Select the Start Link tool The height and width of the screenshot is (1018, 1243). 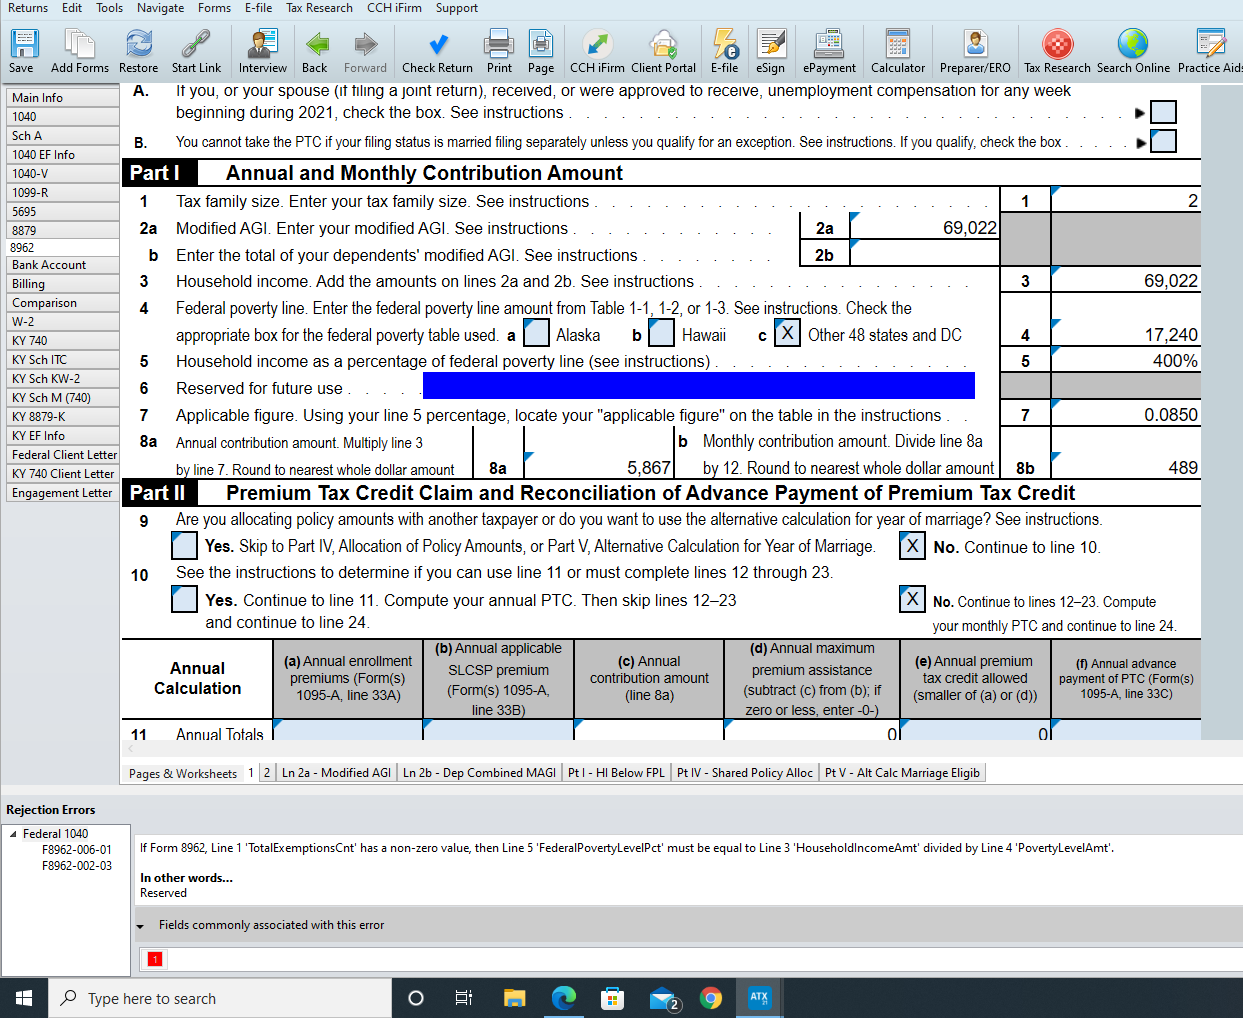pyautogui.click(x=196, y=51)
